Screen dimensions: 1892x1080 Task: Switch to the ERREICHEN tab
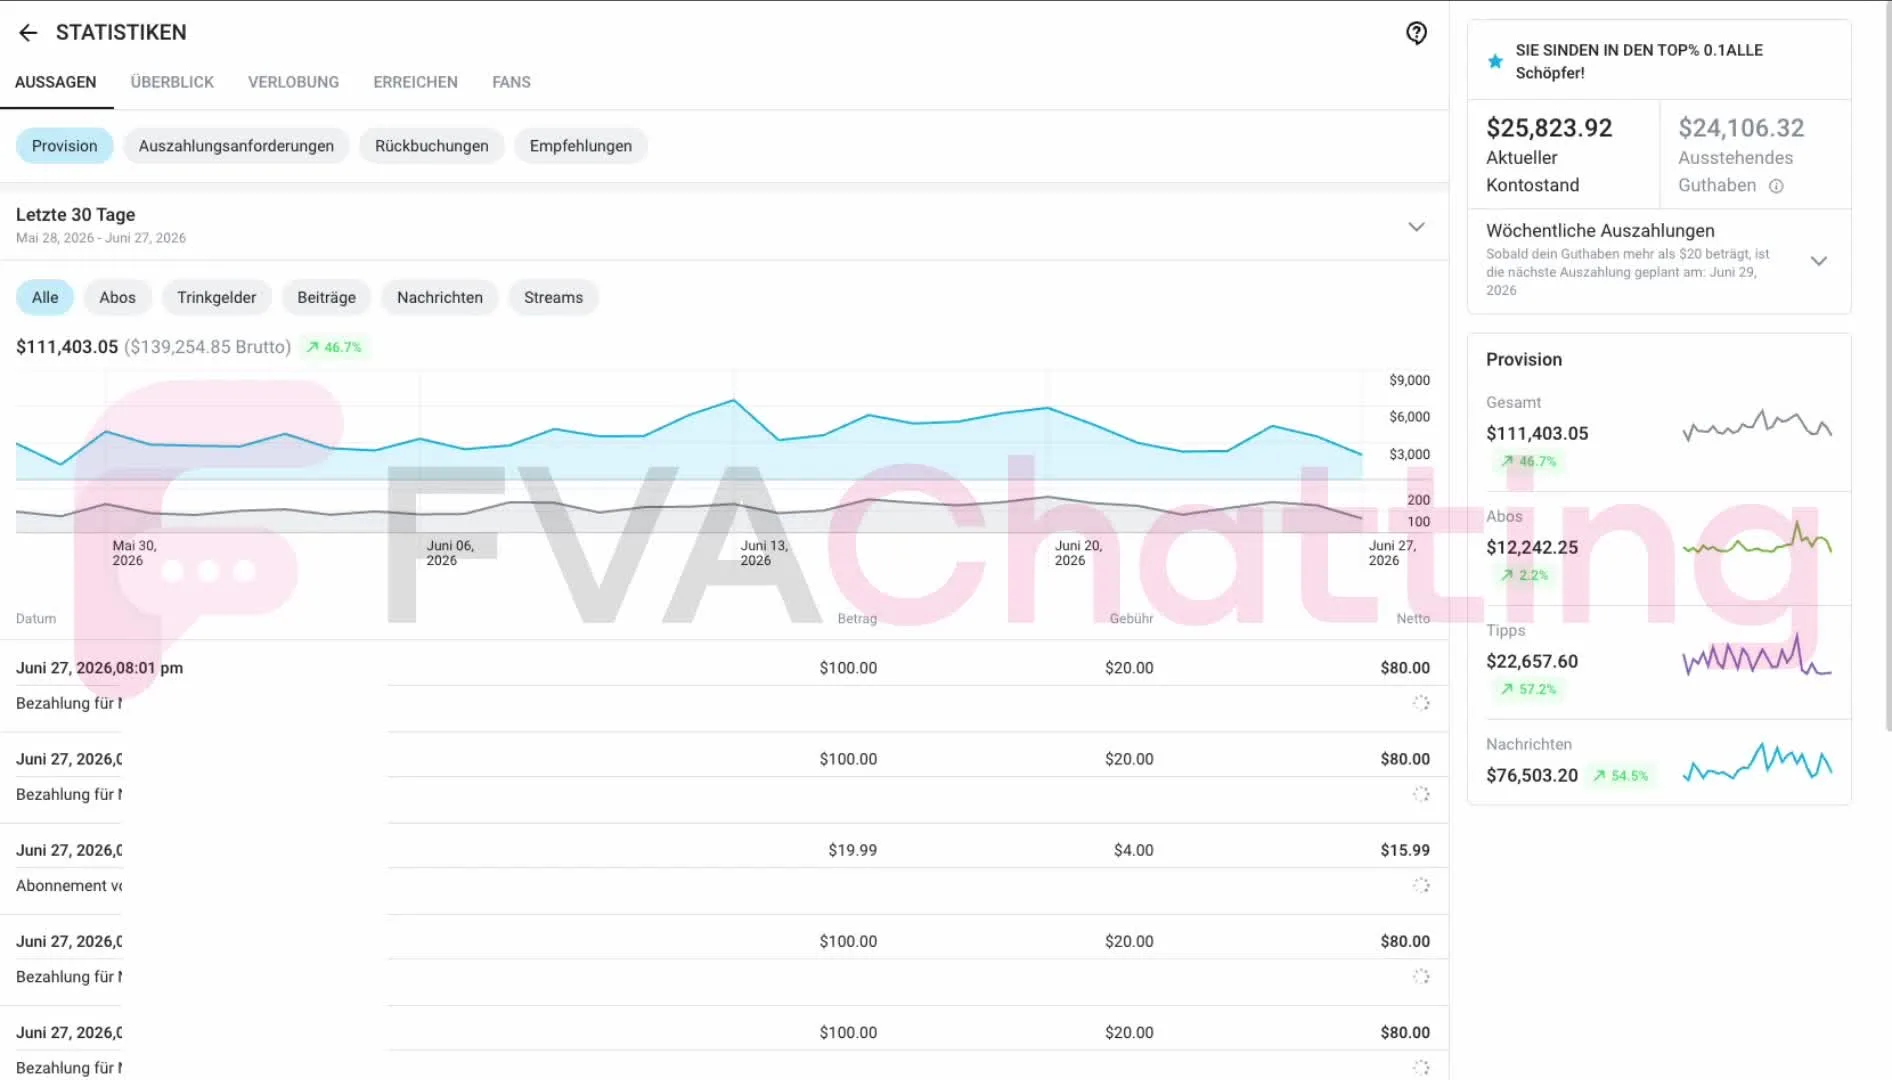click(x=415, y=82)
